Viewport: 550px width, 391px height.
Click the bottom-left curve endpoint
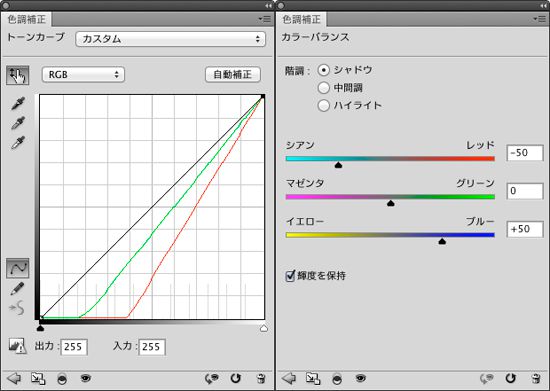41,318
